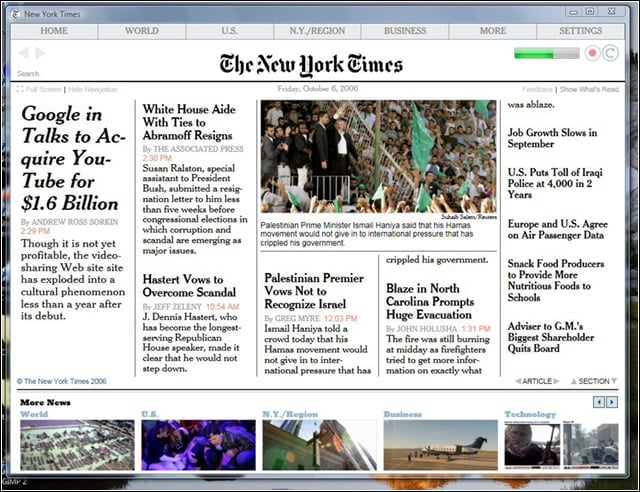640x492 pixels.
Task: Click the Feedback link
Action: click(537, 89)
